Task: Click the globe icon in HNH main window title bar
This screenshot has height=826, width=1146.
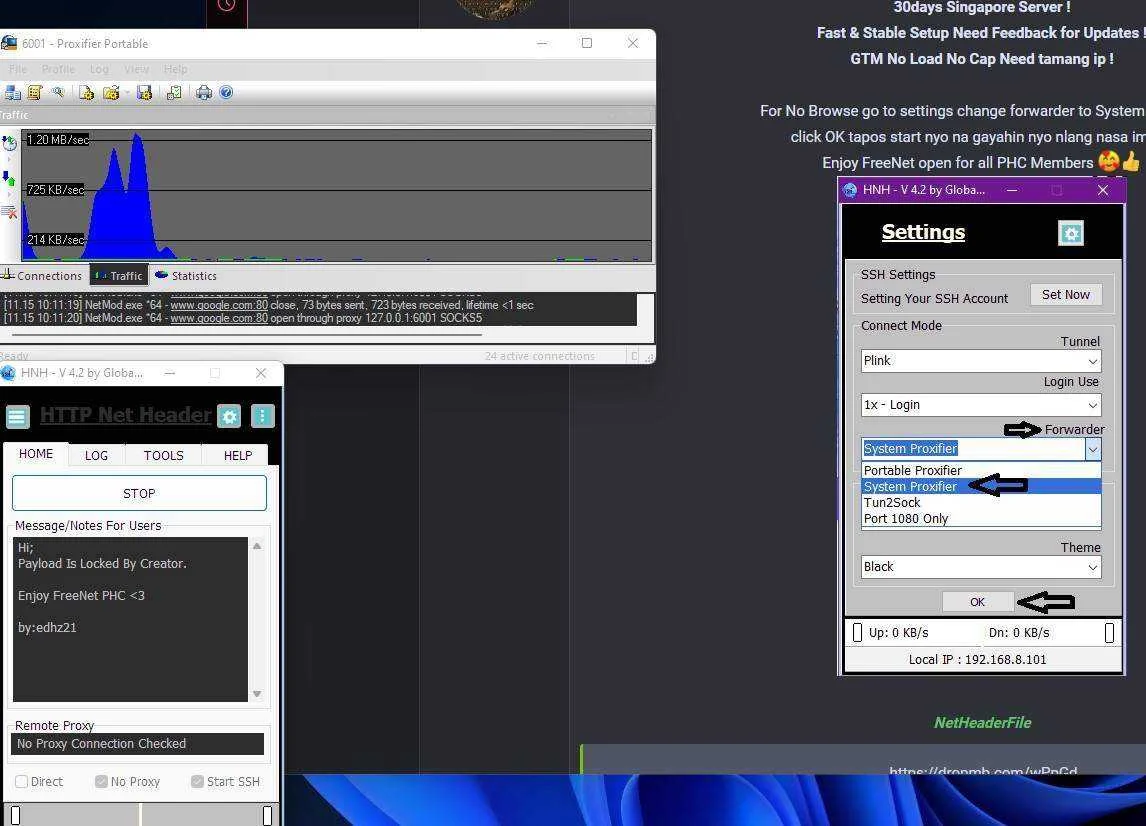Action: (8, 373)
